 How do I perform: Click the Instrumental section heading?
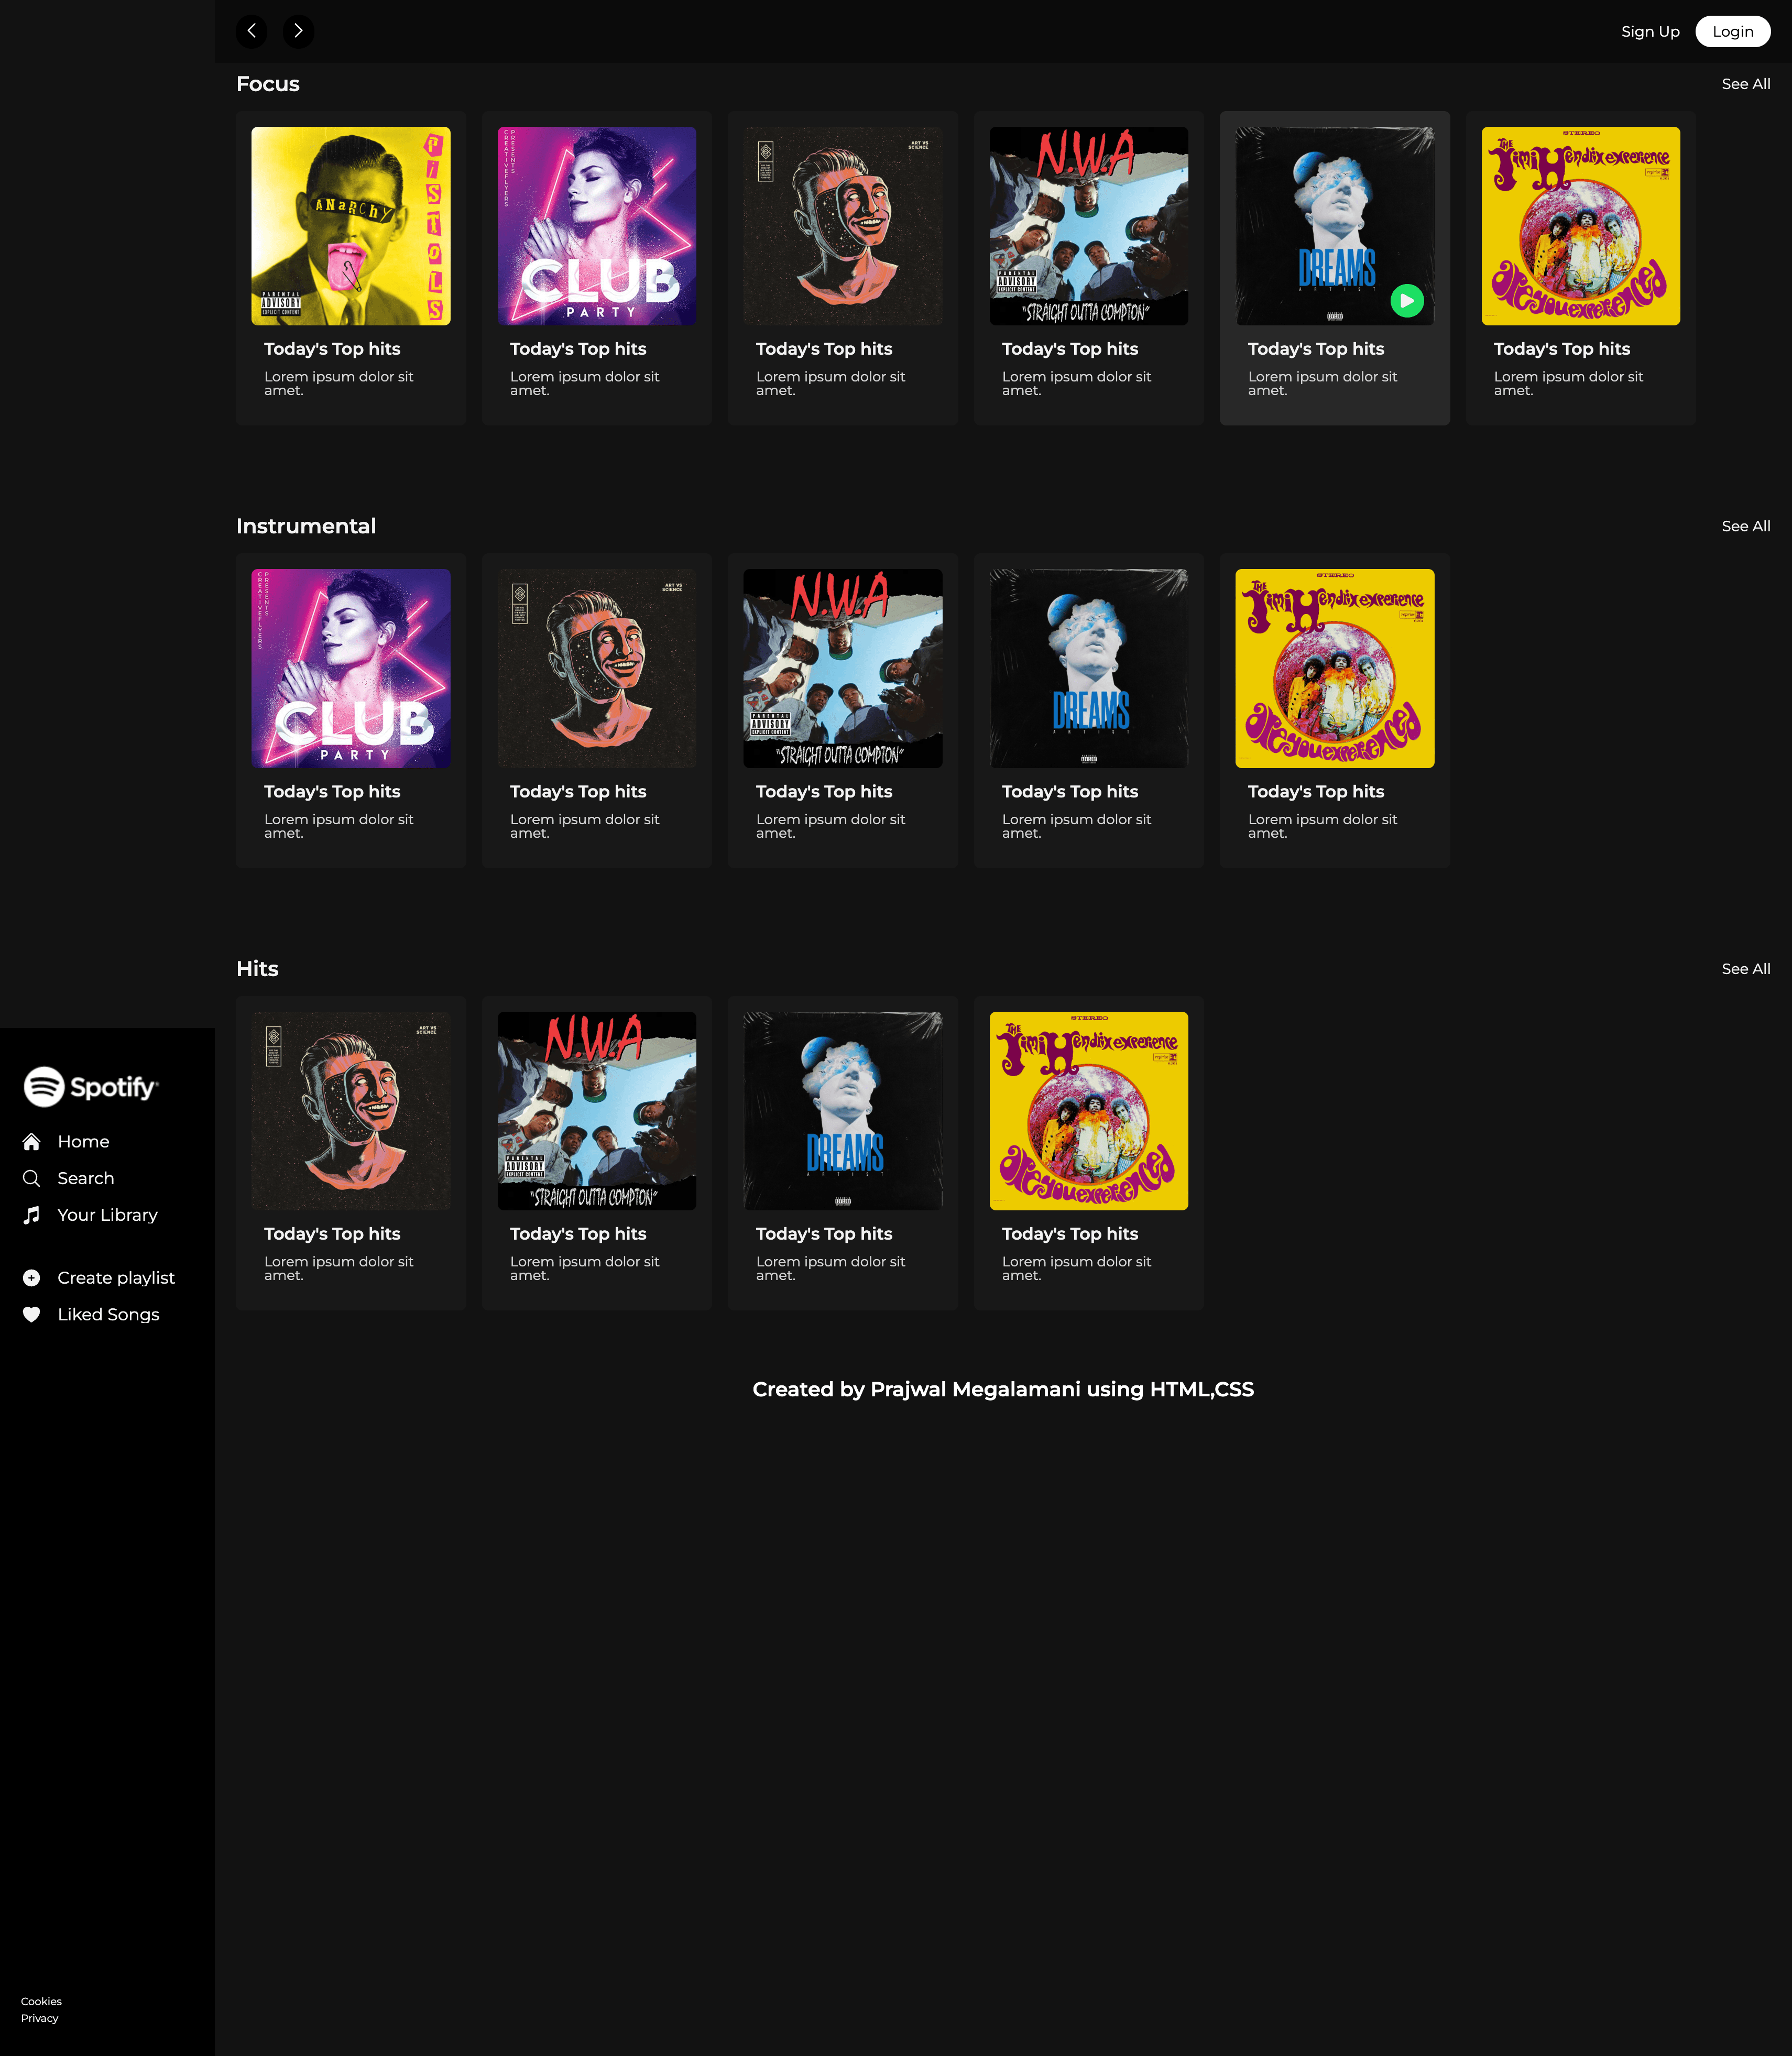coord(306,526)
